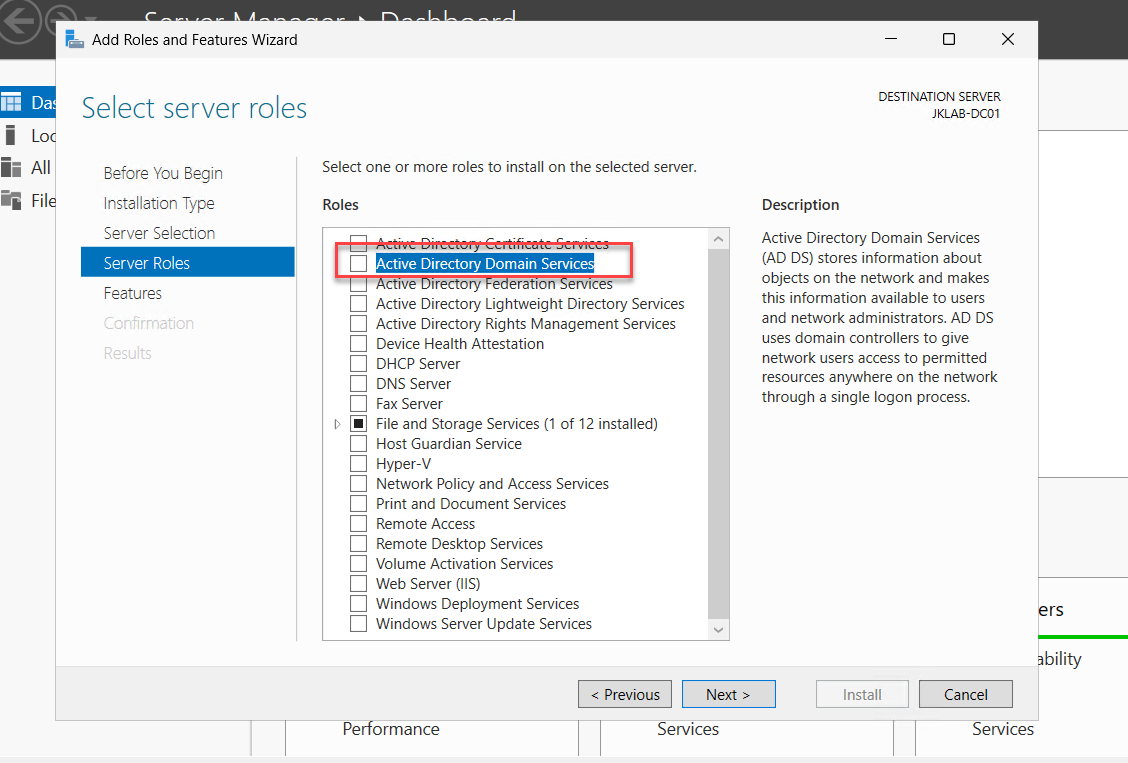1128x763 pixels.
Task: Check the Remote Access checkbox
Action: pyautogui.click(x=358, y=524)
